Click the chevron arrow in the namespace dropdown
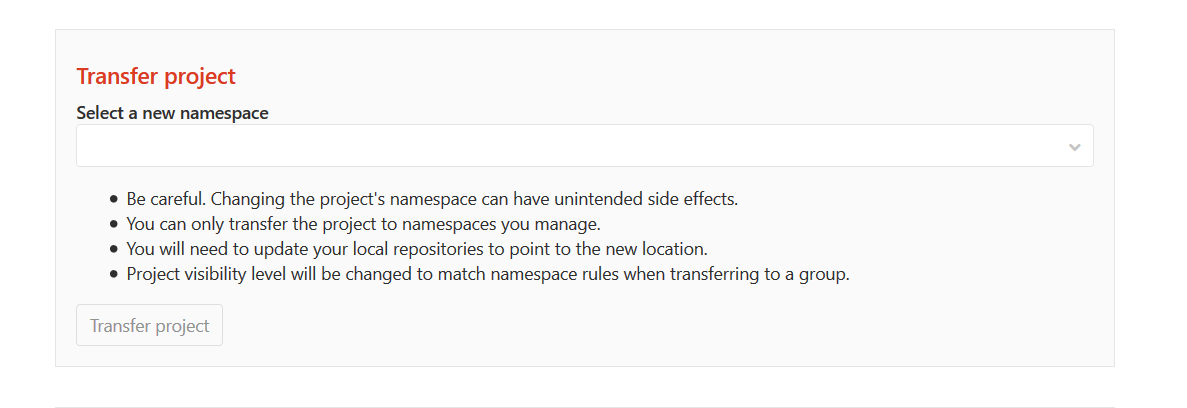Screen dimensions: 1187x408 tap(1074, 147)
